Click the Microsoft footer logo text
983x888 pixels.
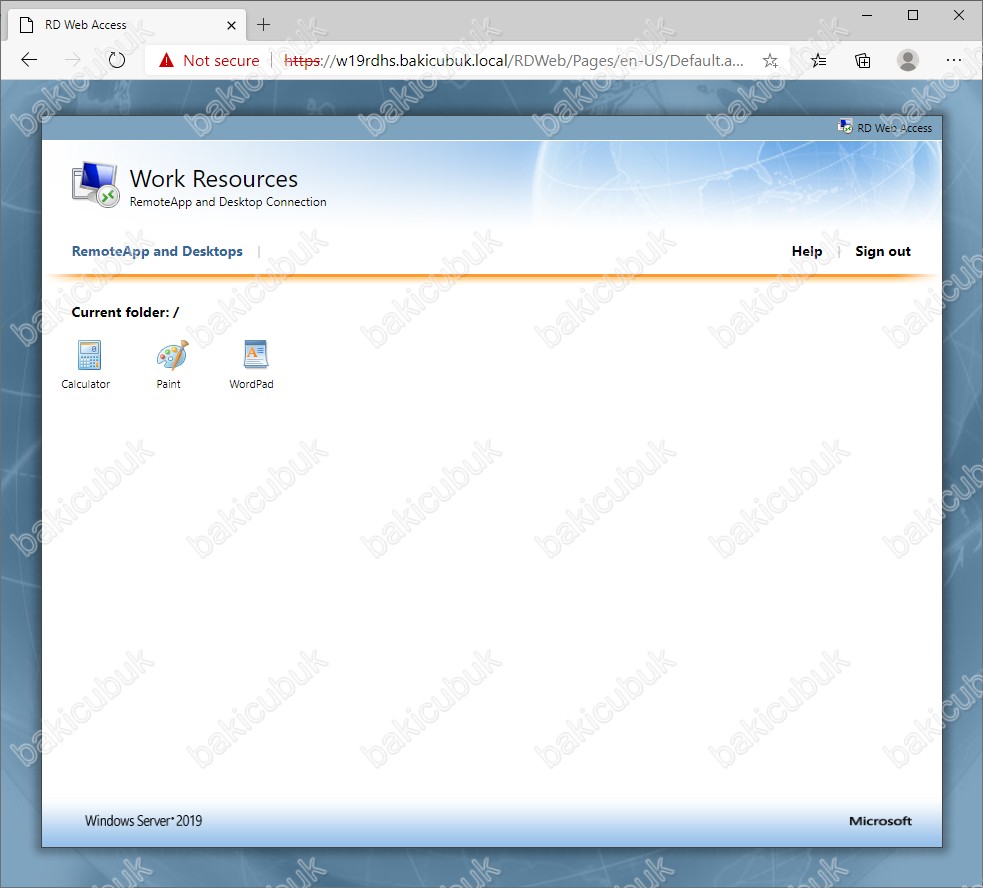click(880, 821)
